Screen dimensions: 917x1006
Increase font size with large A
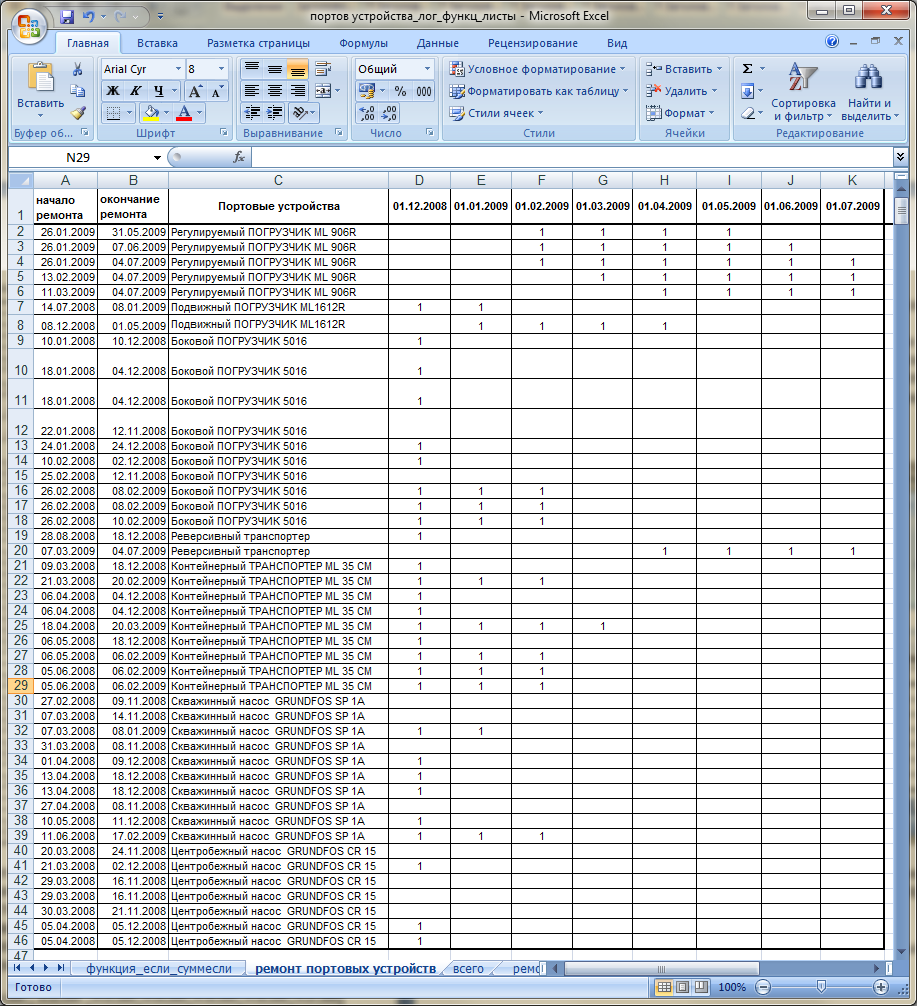[x=195, y=91]
